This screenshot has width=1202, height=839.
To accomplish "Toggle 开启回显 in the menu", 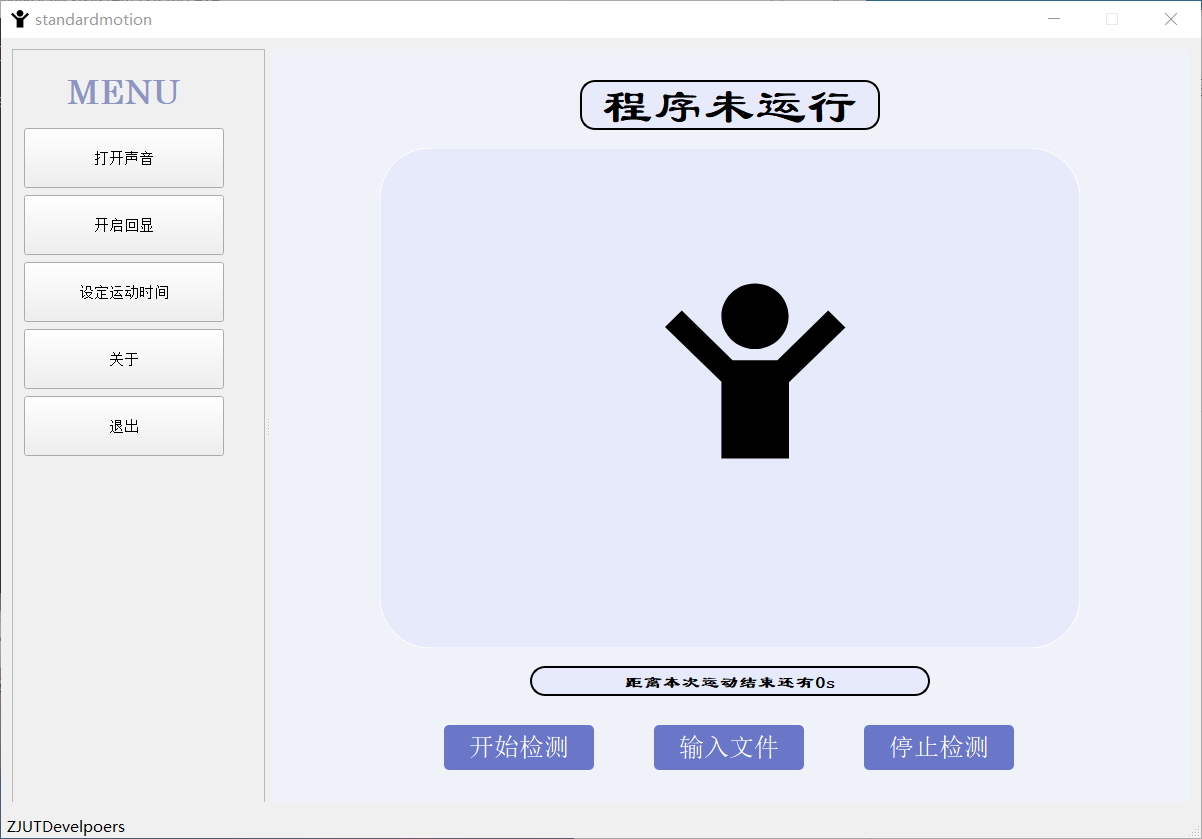I will coord(124,225).
